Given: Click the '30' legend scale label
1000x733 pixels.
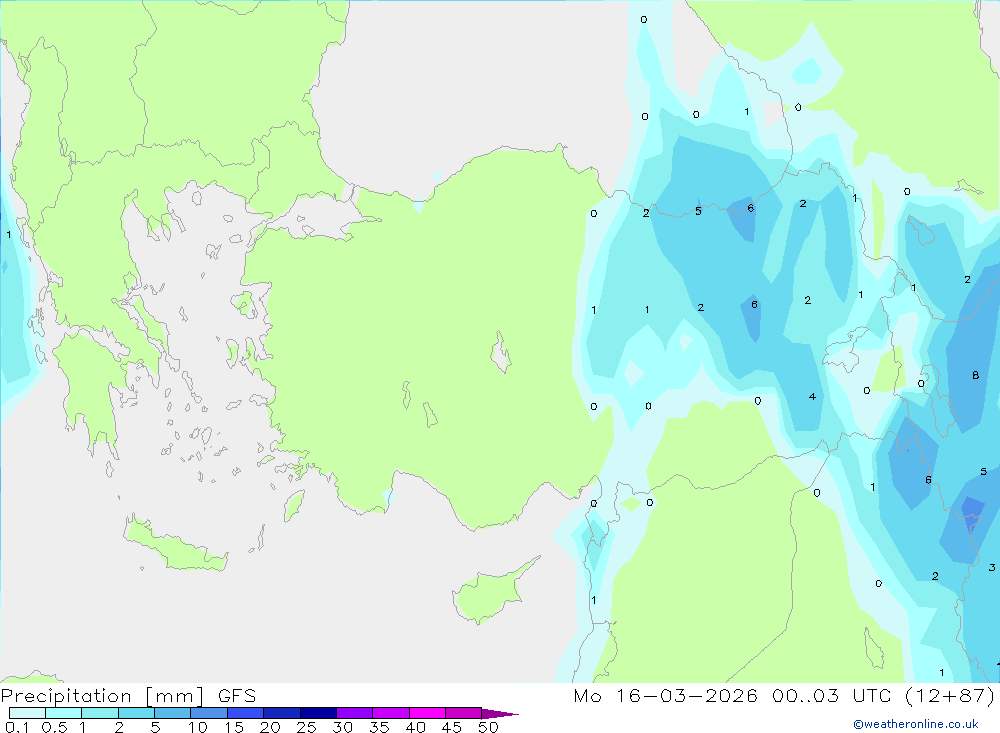Looking at the screenshot, I should [x=343, y=727].
